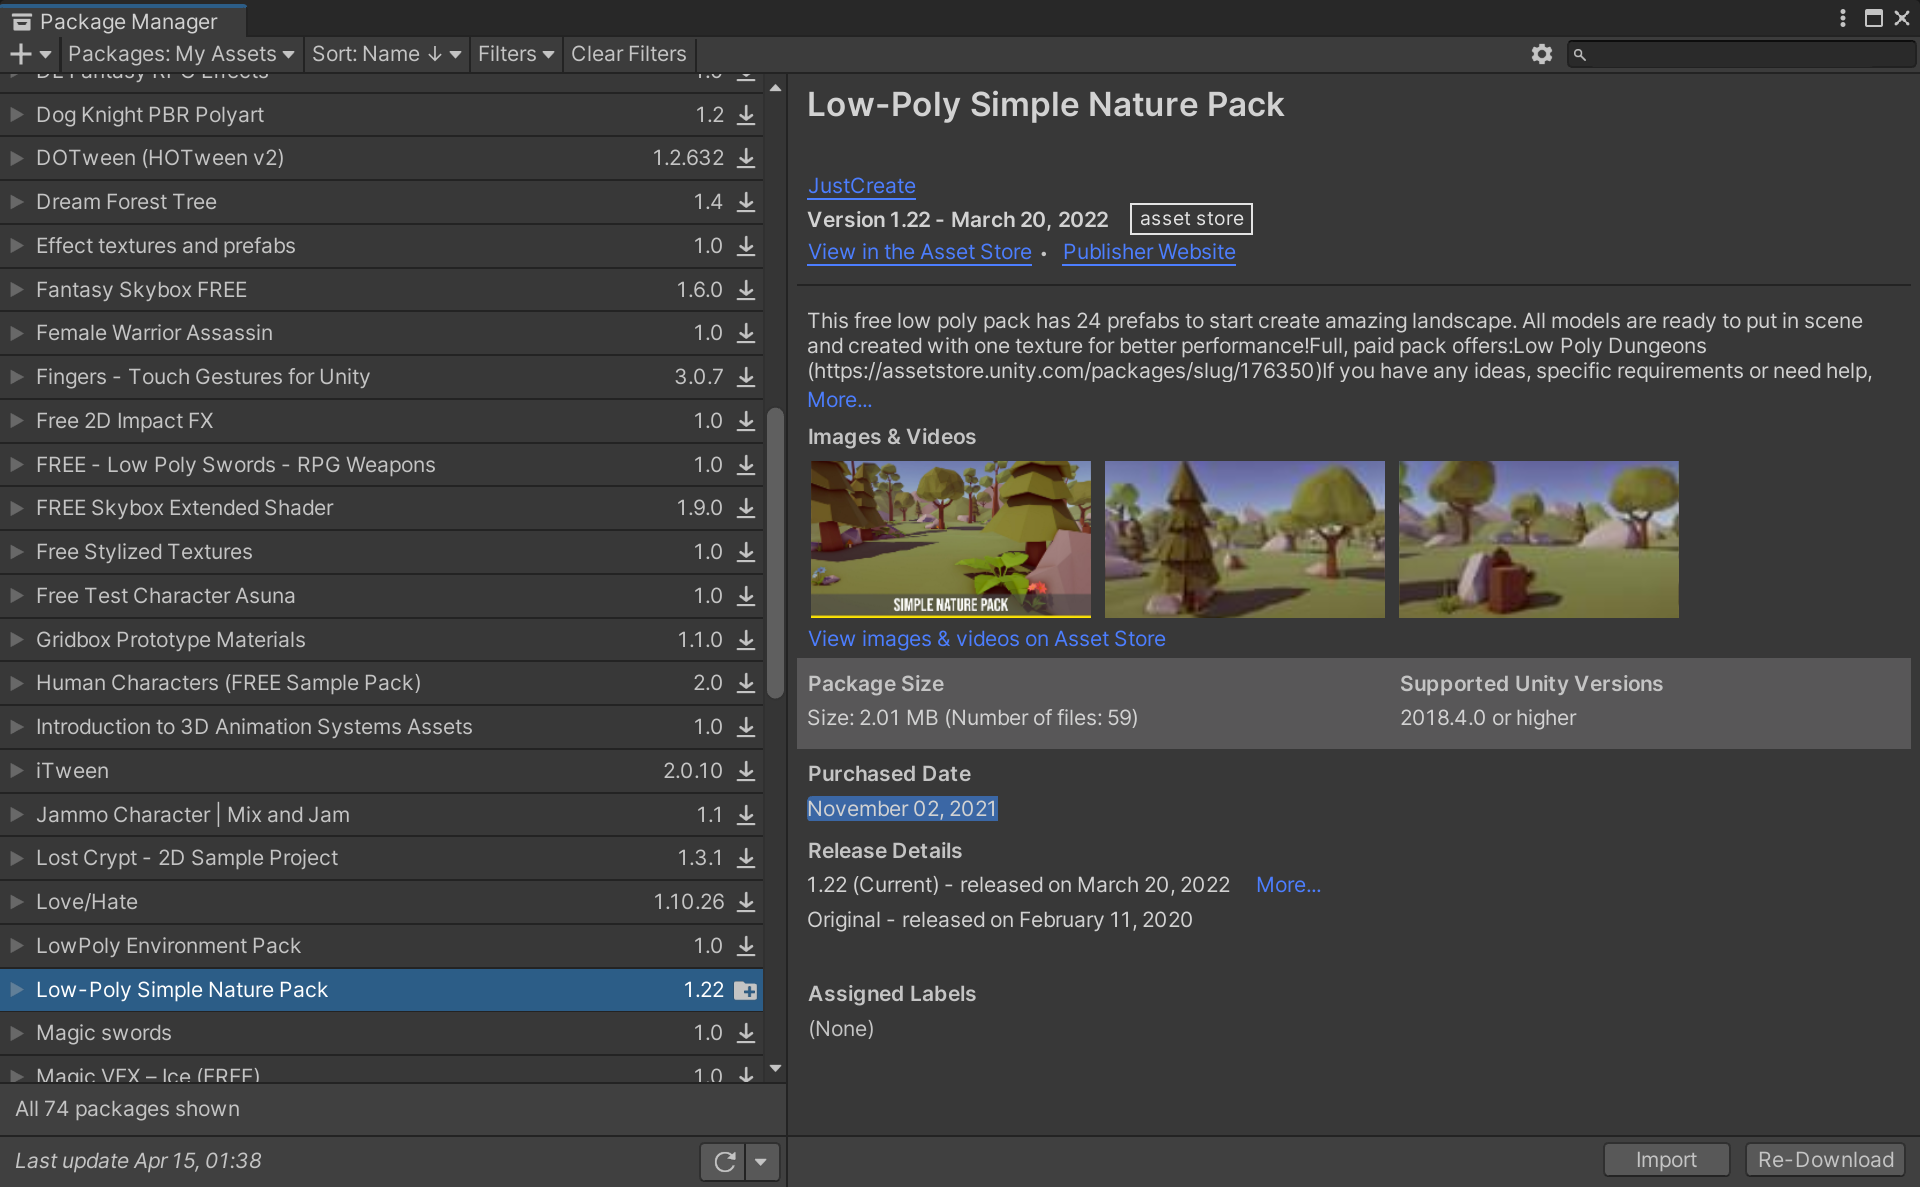Click the settings gear icon in Package Manager
Image resolution: width=1920 pixels, height=1187 pixels.
pos(1541,53)
